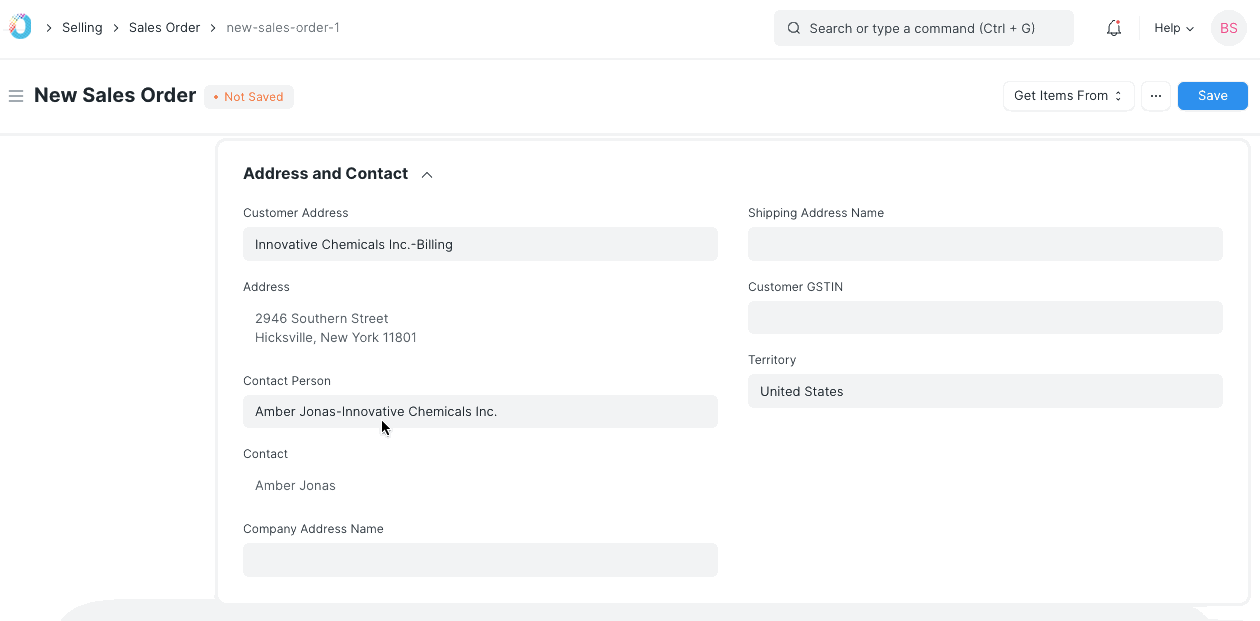Screen dimensions: 1260x621
Task: Click the Shipping Address Name label
Action: coord(816,213)
